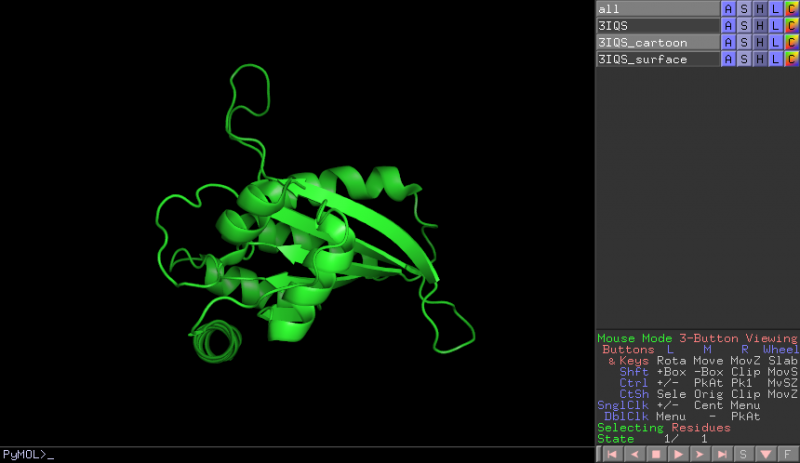Toggle visibility of 3IQS object
The width and height of the screenshot is (800, 463).
pos(657,25)
